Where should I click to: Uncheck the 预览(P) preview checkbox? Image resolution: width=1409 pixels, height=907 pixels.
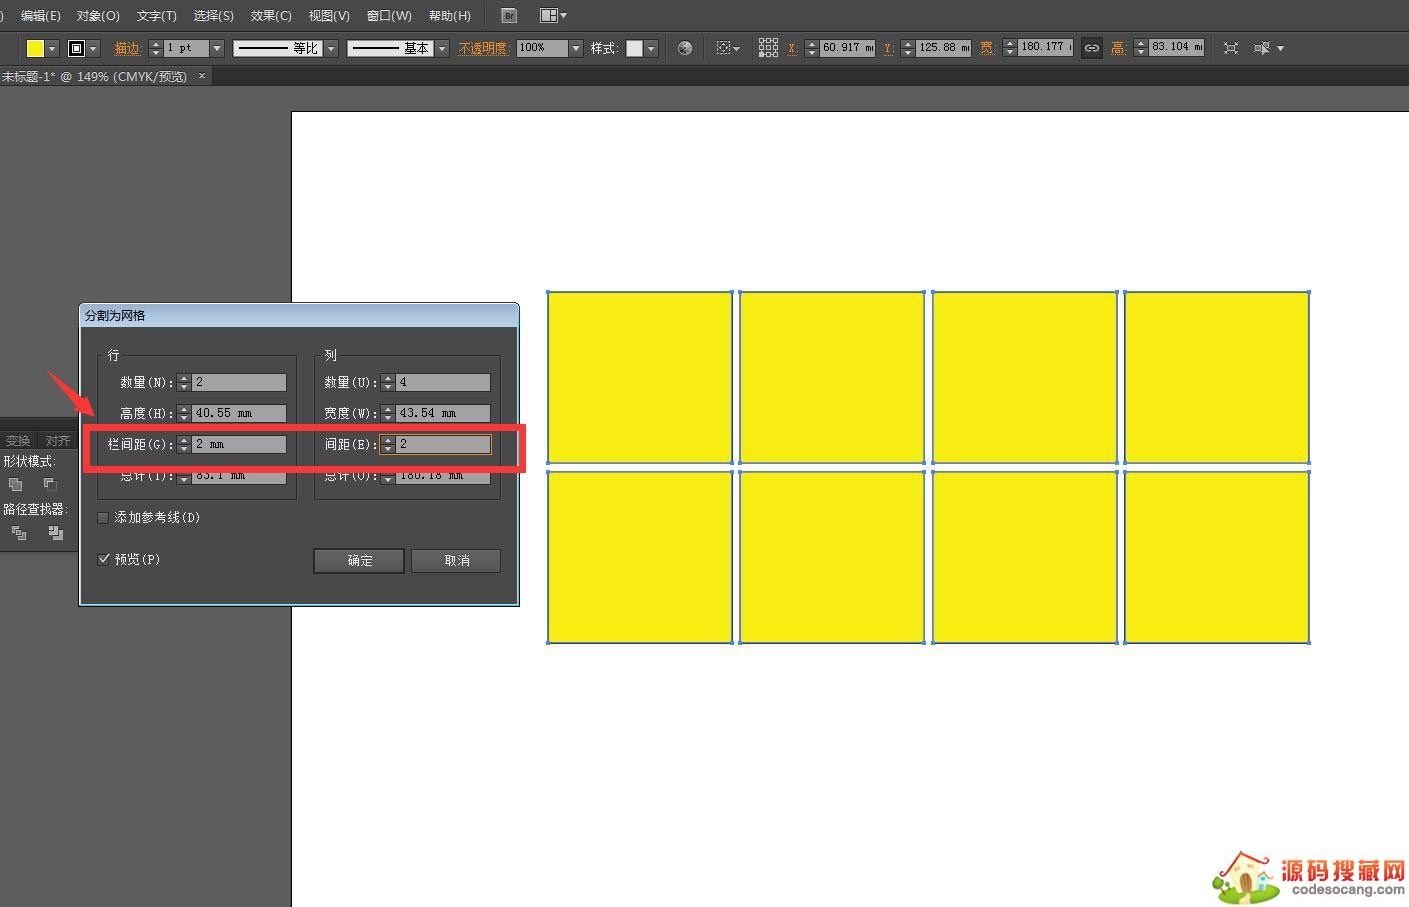point(103,560)
